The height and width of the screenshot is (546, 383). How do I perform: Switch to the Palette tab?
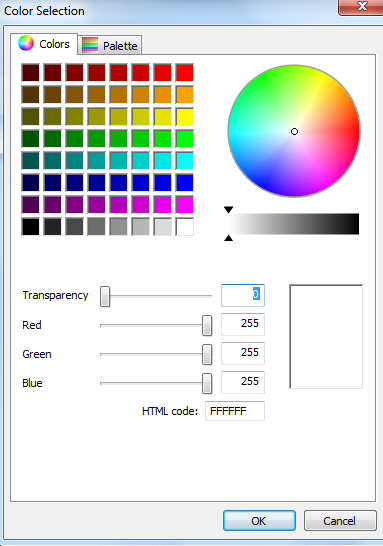(x=110, y=45)
